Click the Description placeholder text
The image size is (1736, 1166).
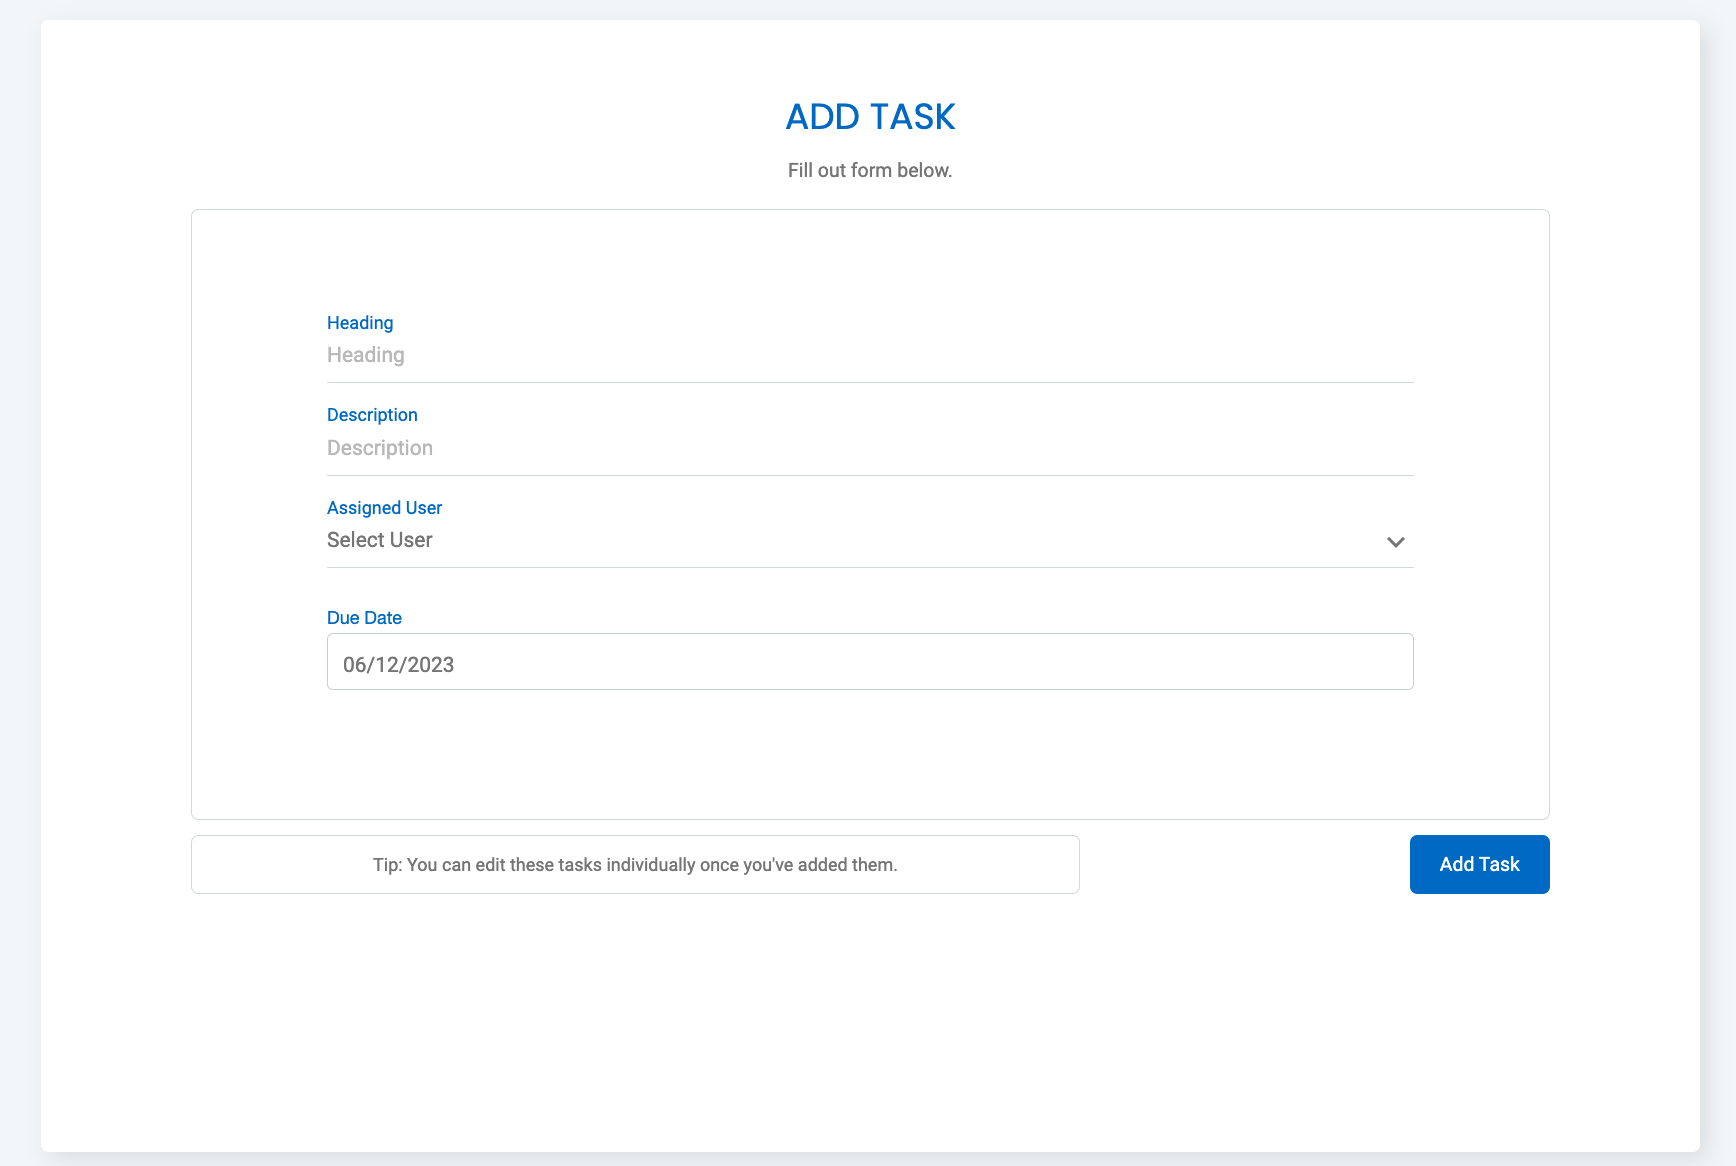click(379, 448)
